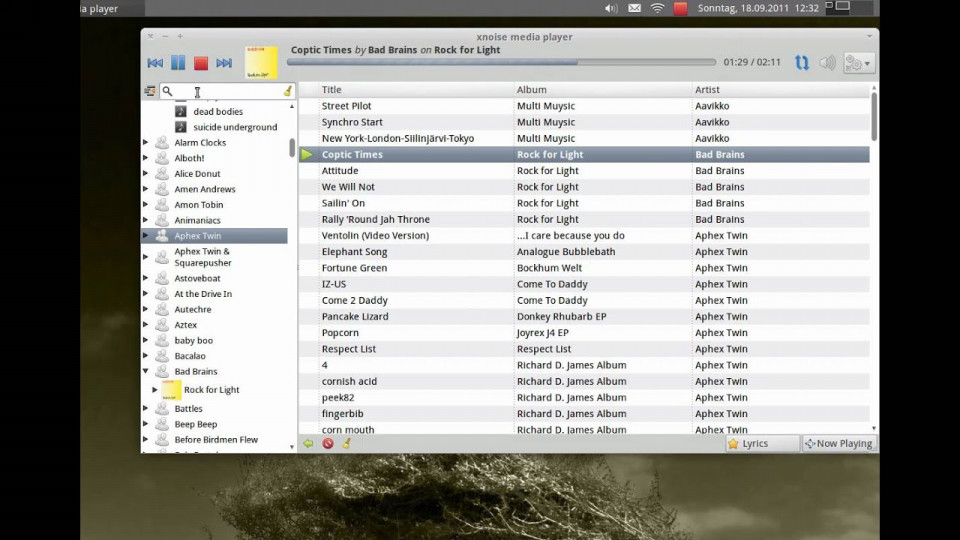This screenshot has width=960, height=540.
Task: Select Rally 'Round Jah Throne track
Action: tap(584, 219)
